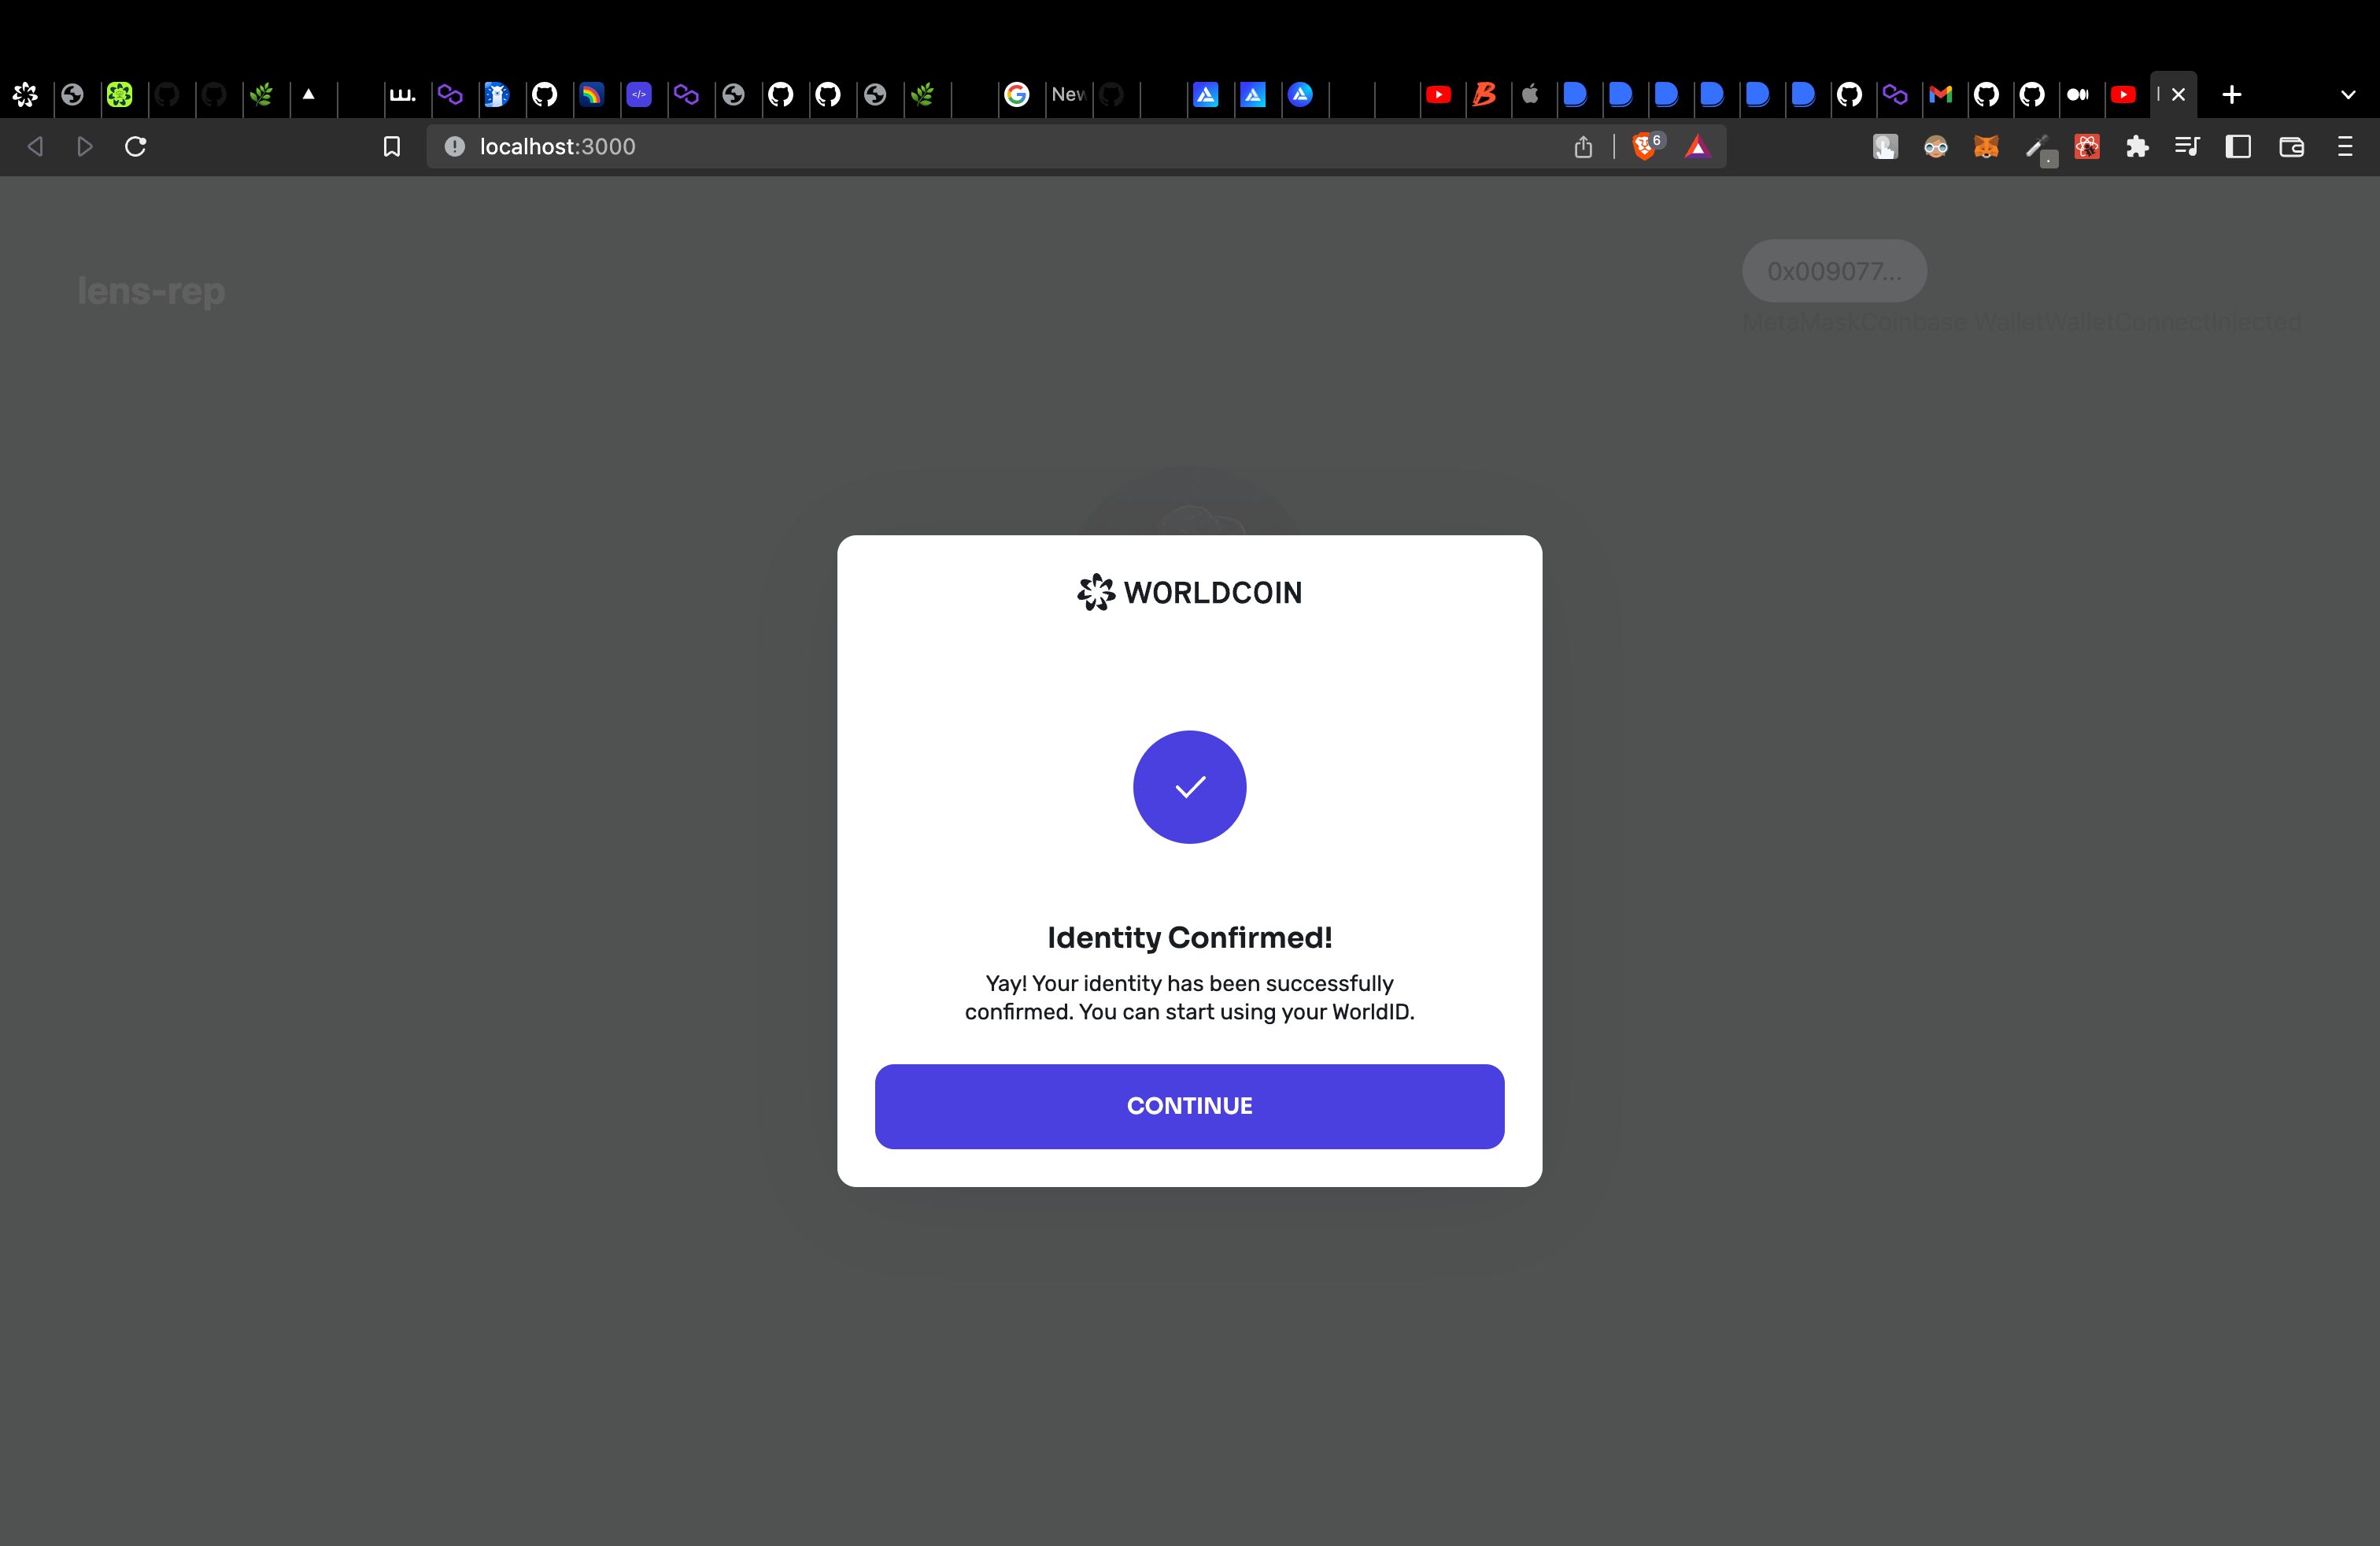Click the browser extensions puzzle icon

2135,146
